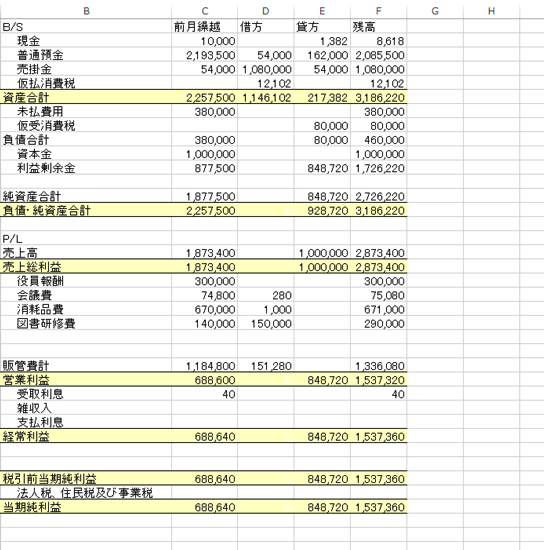544x550 pixels.
Task: Click the B/S section label cell
Action: tap(86, 27)
